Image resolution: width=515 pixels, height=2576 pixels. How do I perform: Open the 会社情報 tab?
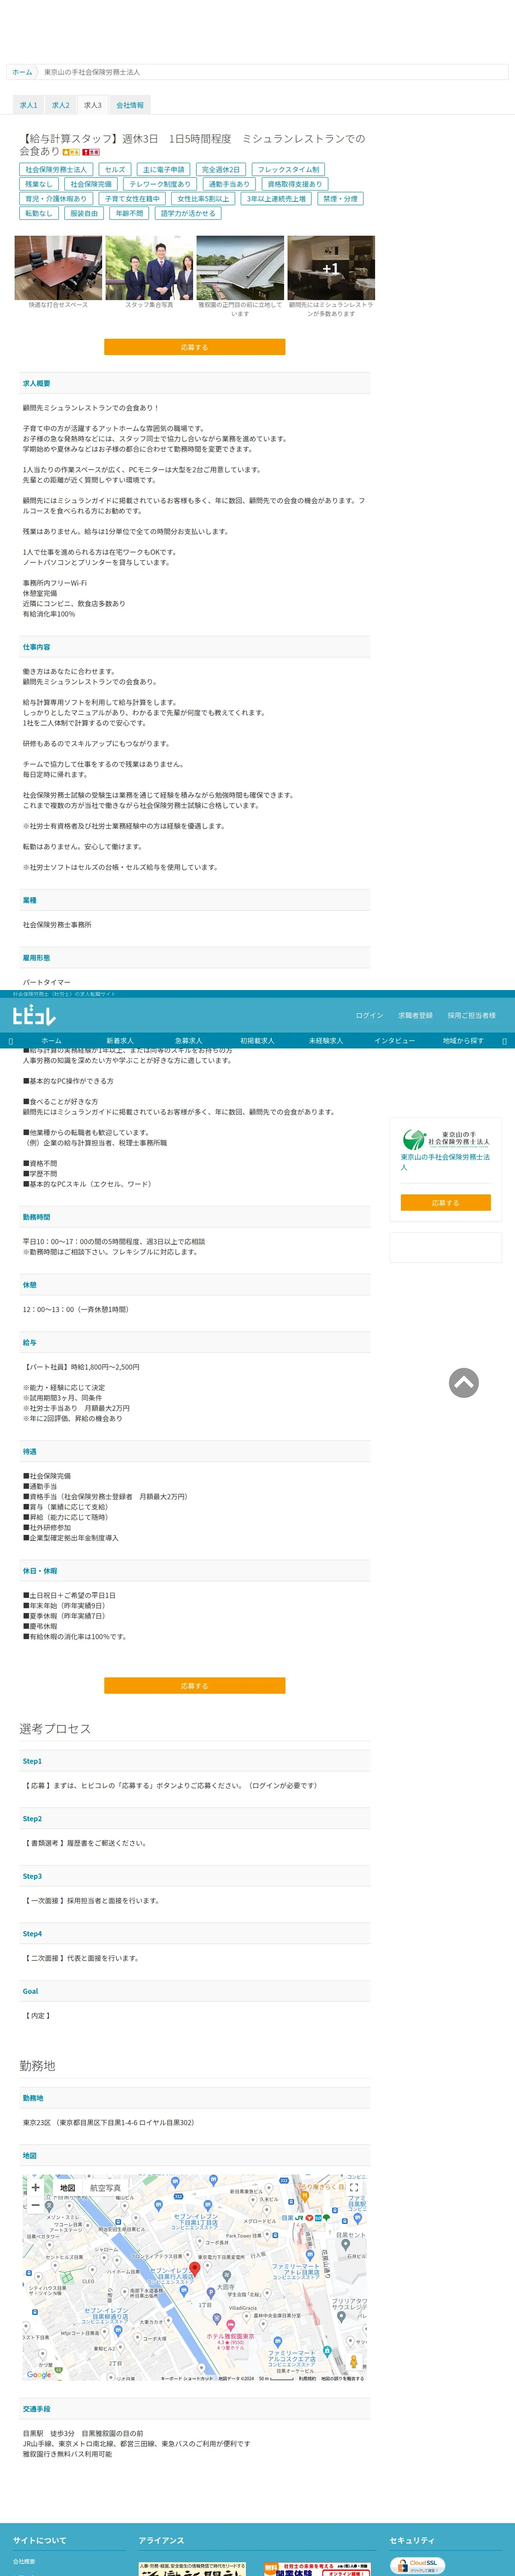click(130, 105)
